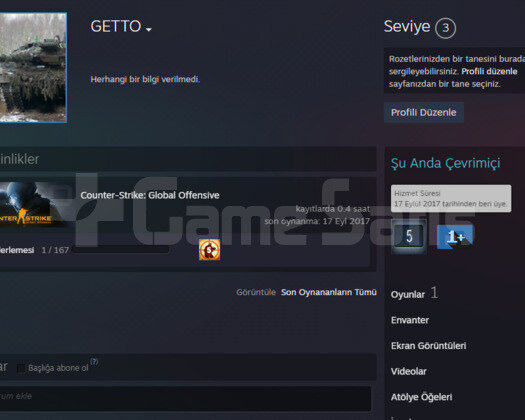Click 'son oynanma: 17 Eyl 2017' text
This screenshot has height=420, width=525.
[x=317, y=221]
